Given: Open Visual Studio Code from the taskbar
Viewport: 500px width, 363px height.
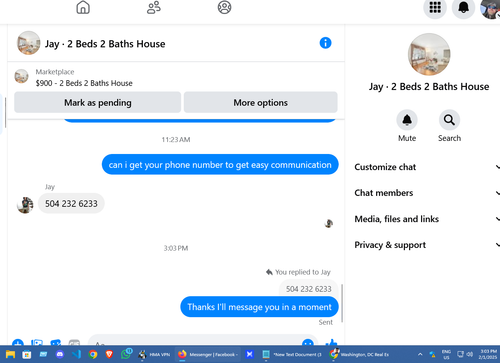Looking at the screenshot, I should point(76,354).
